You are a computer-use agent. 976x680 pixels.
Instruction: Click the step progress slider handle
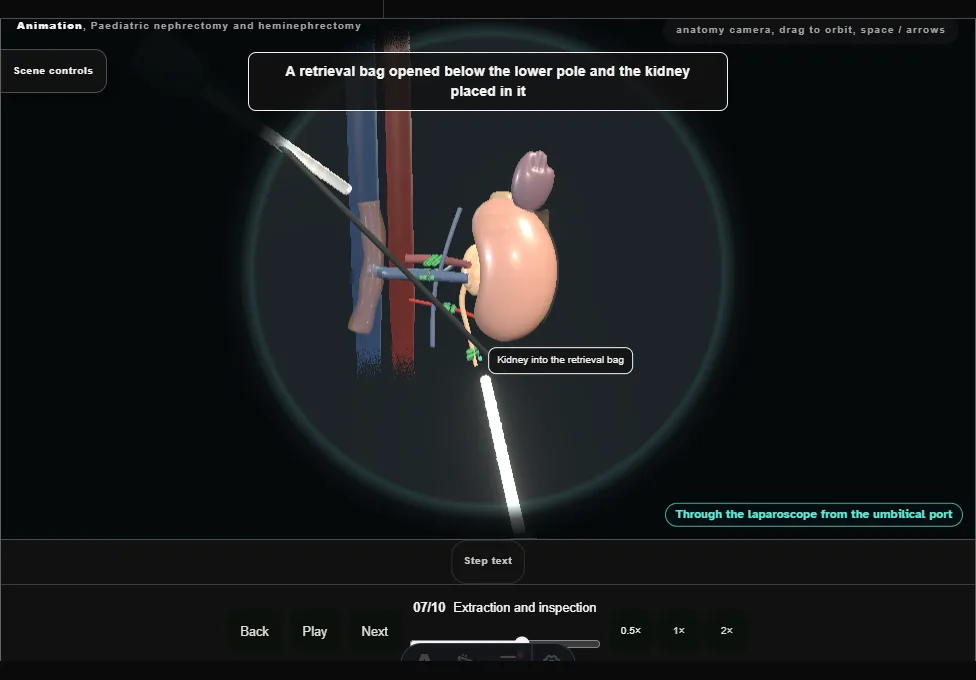pyautogui.click(x=522, y=642)
